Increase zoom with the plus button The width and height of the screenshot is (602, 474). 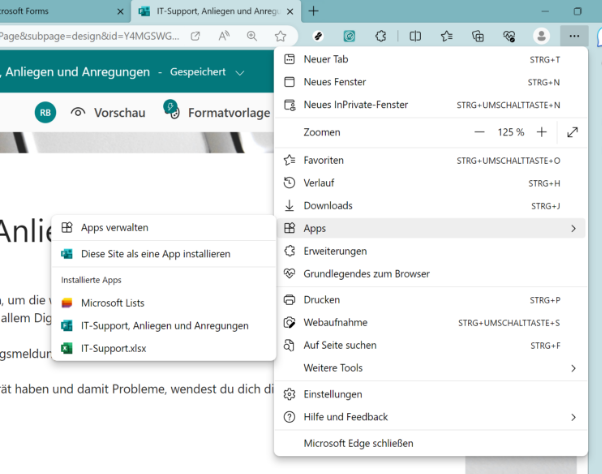tap(541, 132)
